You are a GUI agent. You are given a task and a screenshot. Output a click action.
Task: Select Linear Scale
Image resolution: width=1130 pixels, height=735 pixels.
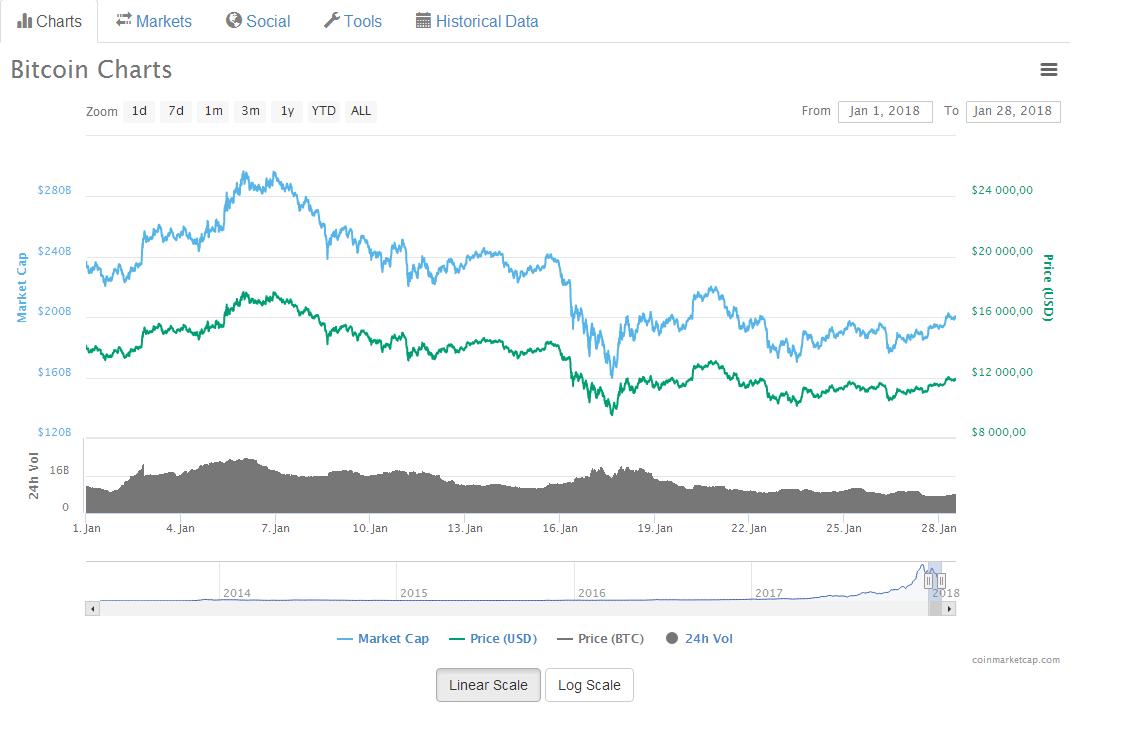(488, 685)
